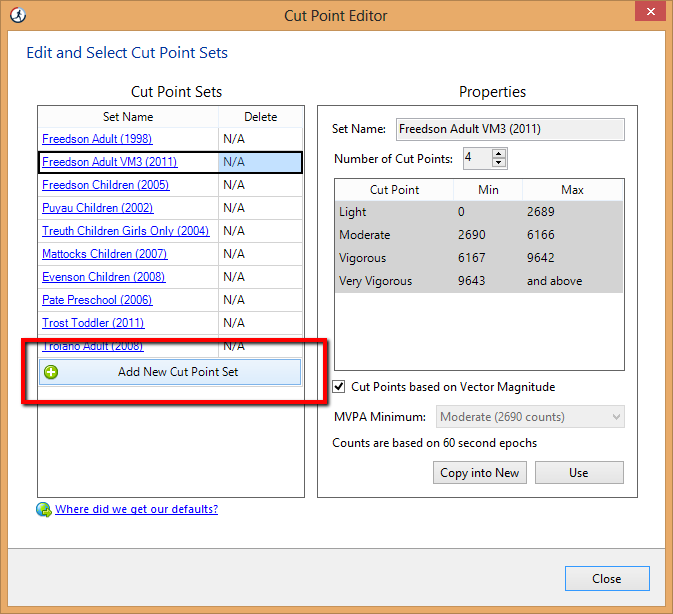The height and width of the screenshot is (614, 673).
Task: Increase Number of Cut Points with up arrow
Action: (x=499, y=153)
